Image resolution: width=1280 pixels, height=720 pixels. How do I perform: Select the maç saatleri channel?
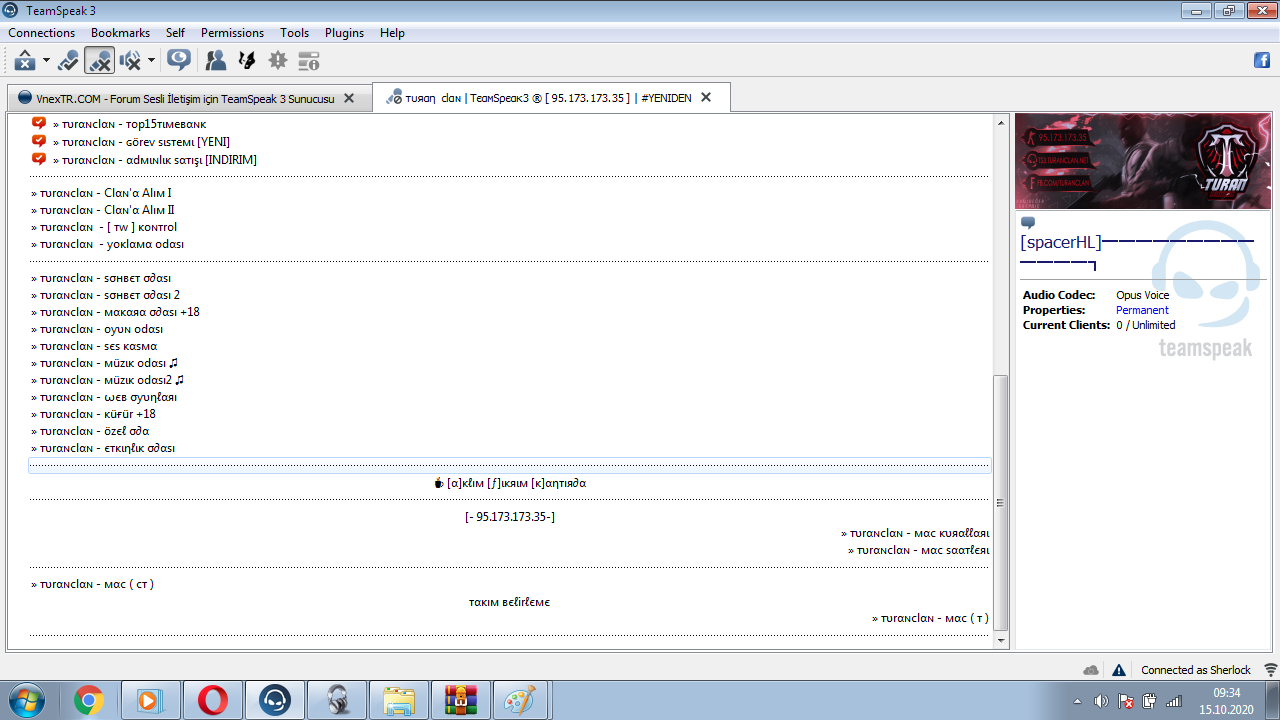tap(919, 550)
